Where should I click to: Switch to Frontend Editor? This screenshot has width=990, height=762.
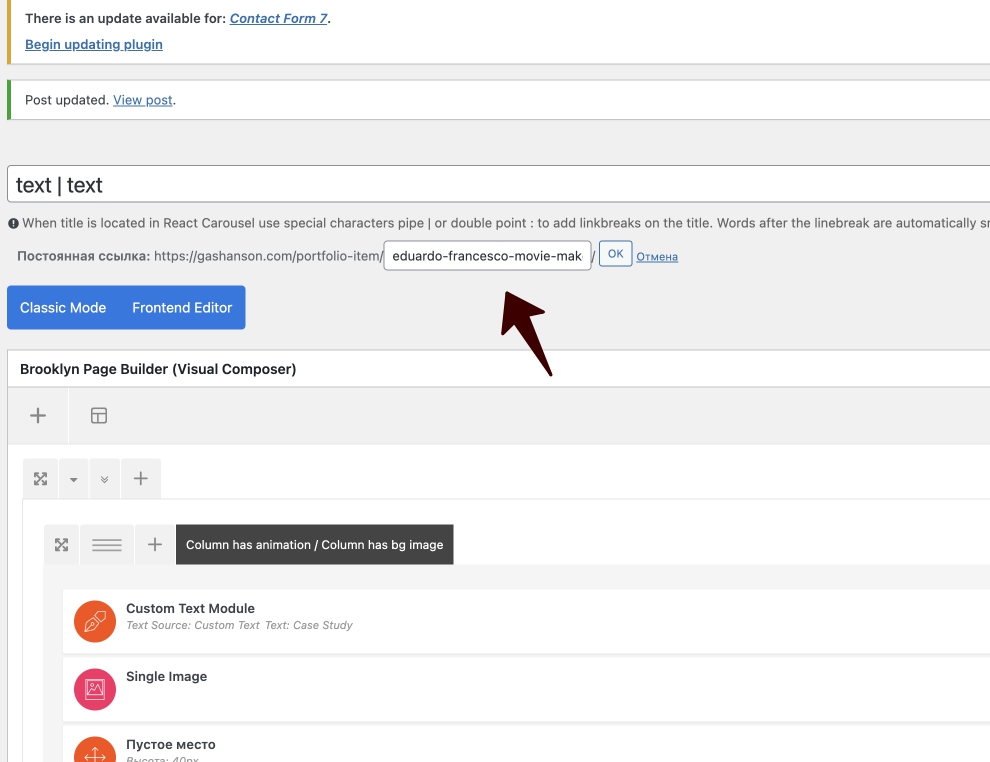click(182, 308)
